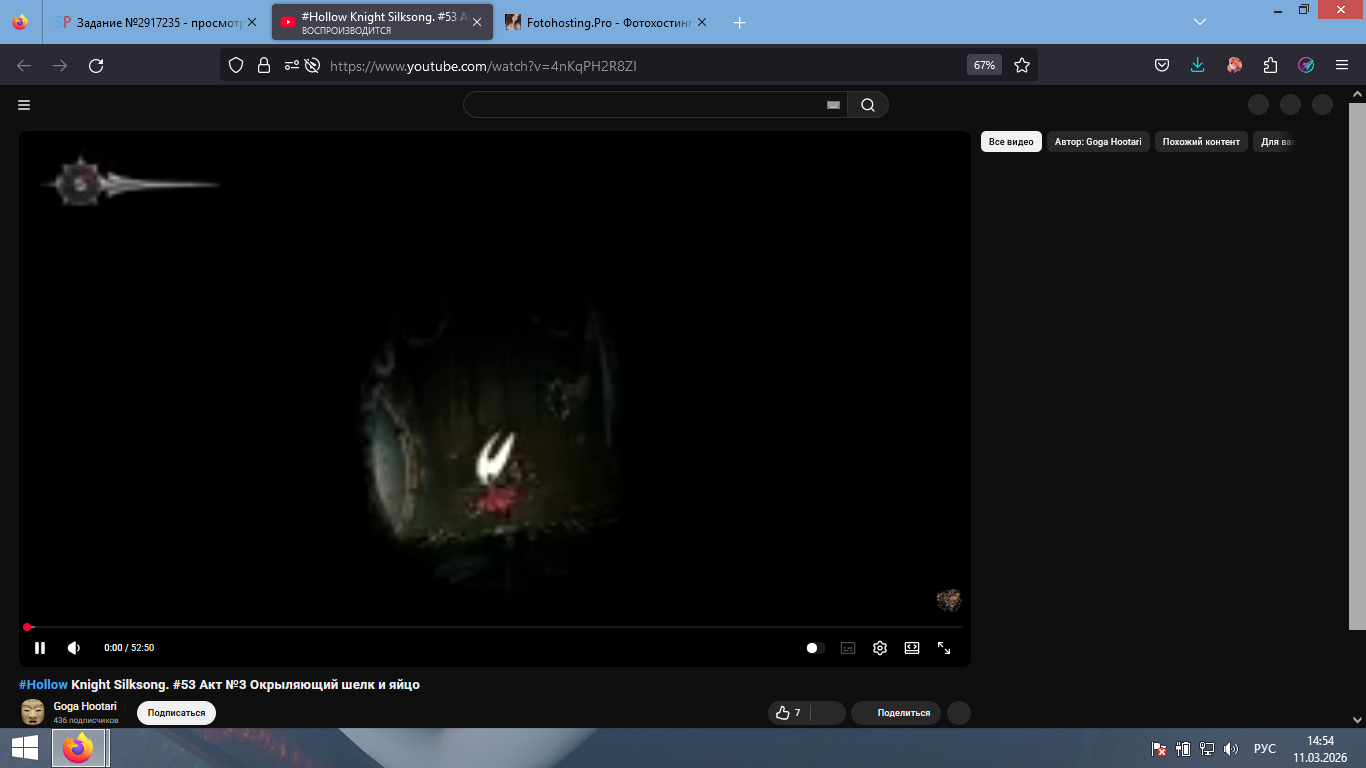This screenshot has width=1366, height=768.
Task: Reset zoom via the 67% badge
Action: (x=984, y=65)
